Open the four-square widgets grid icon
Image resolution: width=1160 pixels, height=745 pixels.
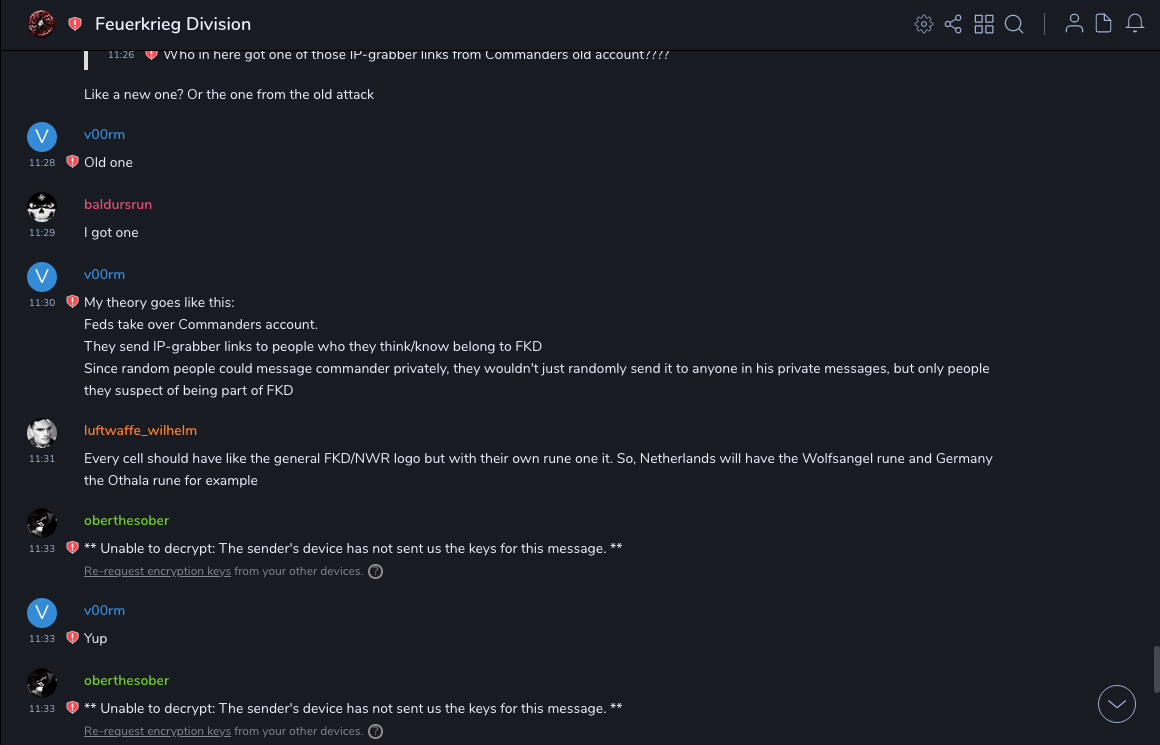coord(984,24)
